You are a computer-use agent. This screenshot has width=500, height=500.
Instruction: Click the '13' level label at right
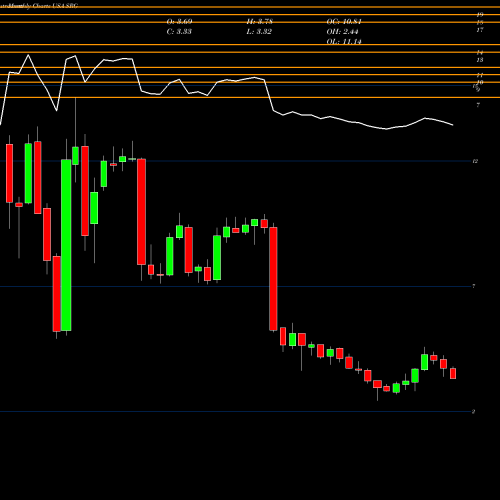pos(480,60)
